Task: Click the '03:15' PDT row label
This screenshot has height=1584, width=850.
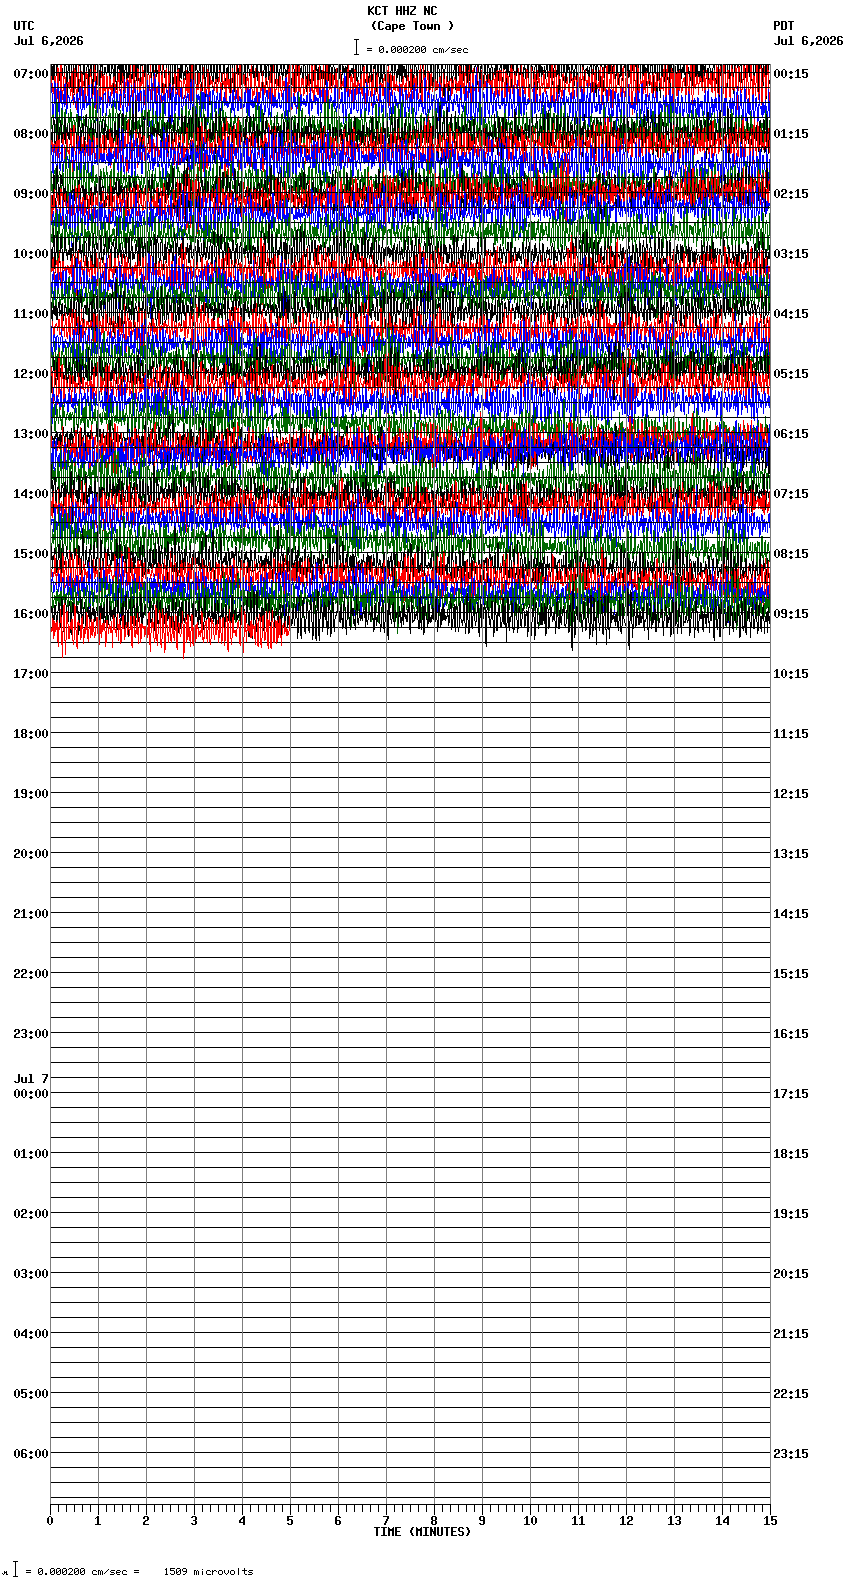Action: pyautogui.click(x=791, y=254)
